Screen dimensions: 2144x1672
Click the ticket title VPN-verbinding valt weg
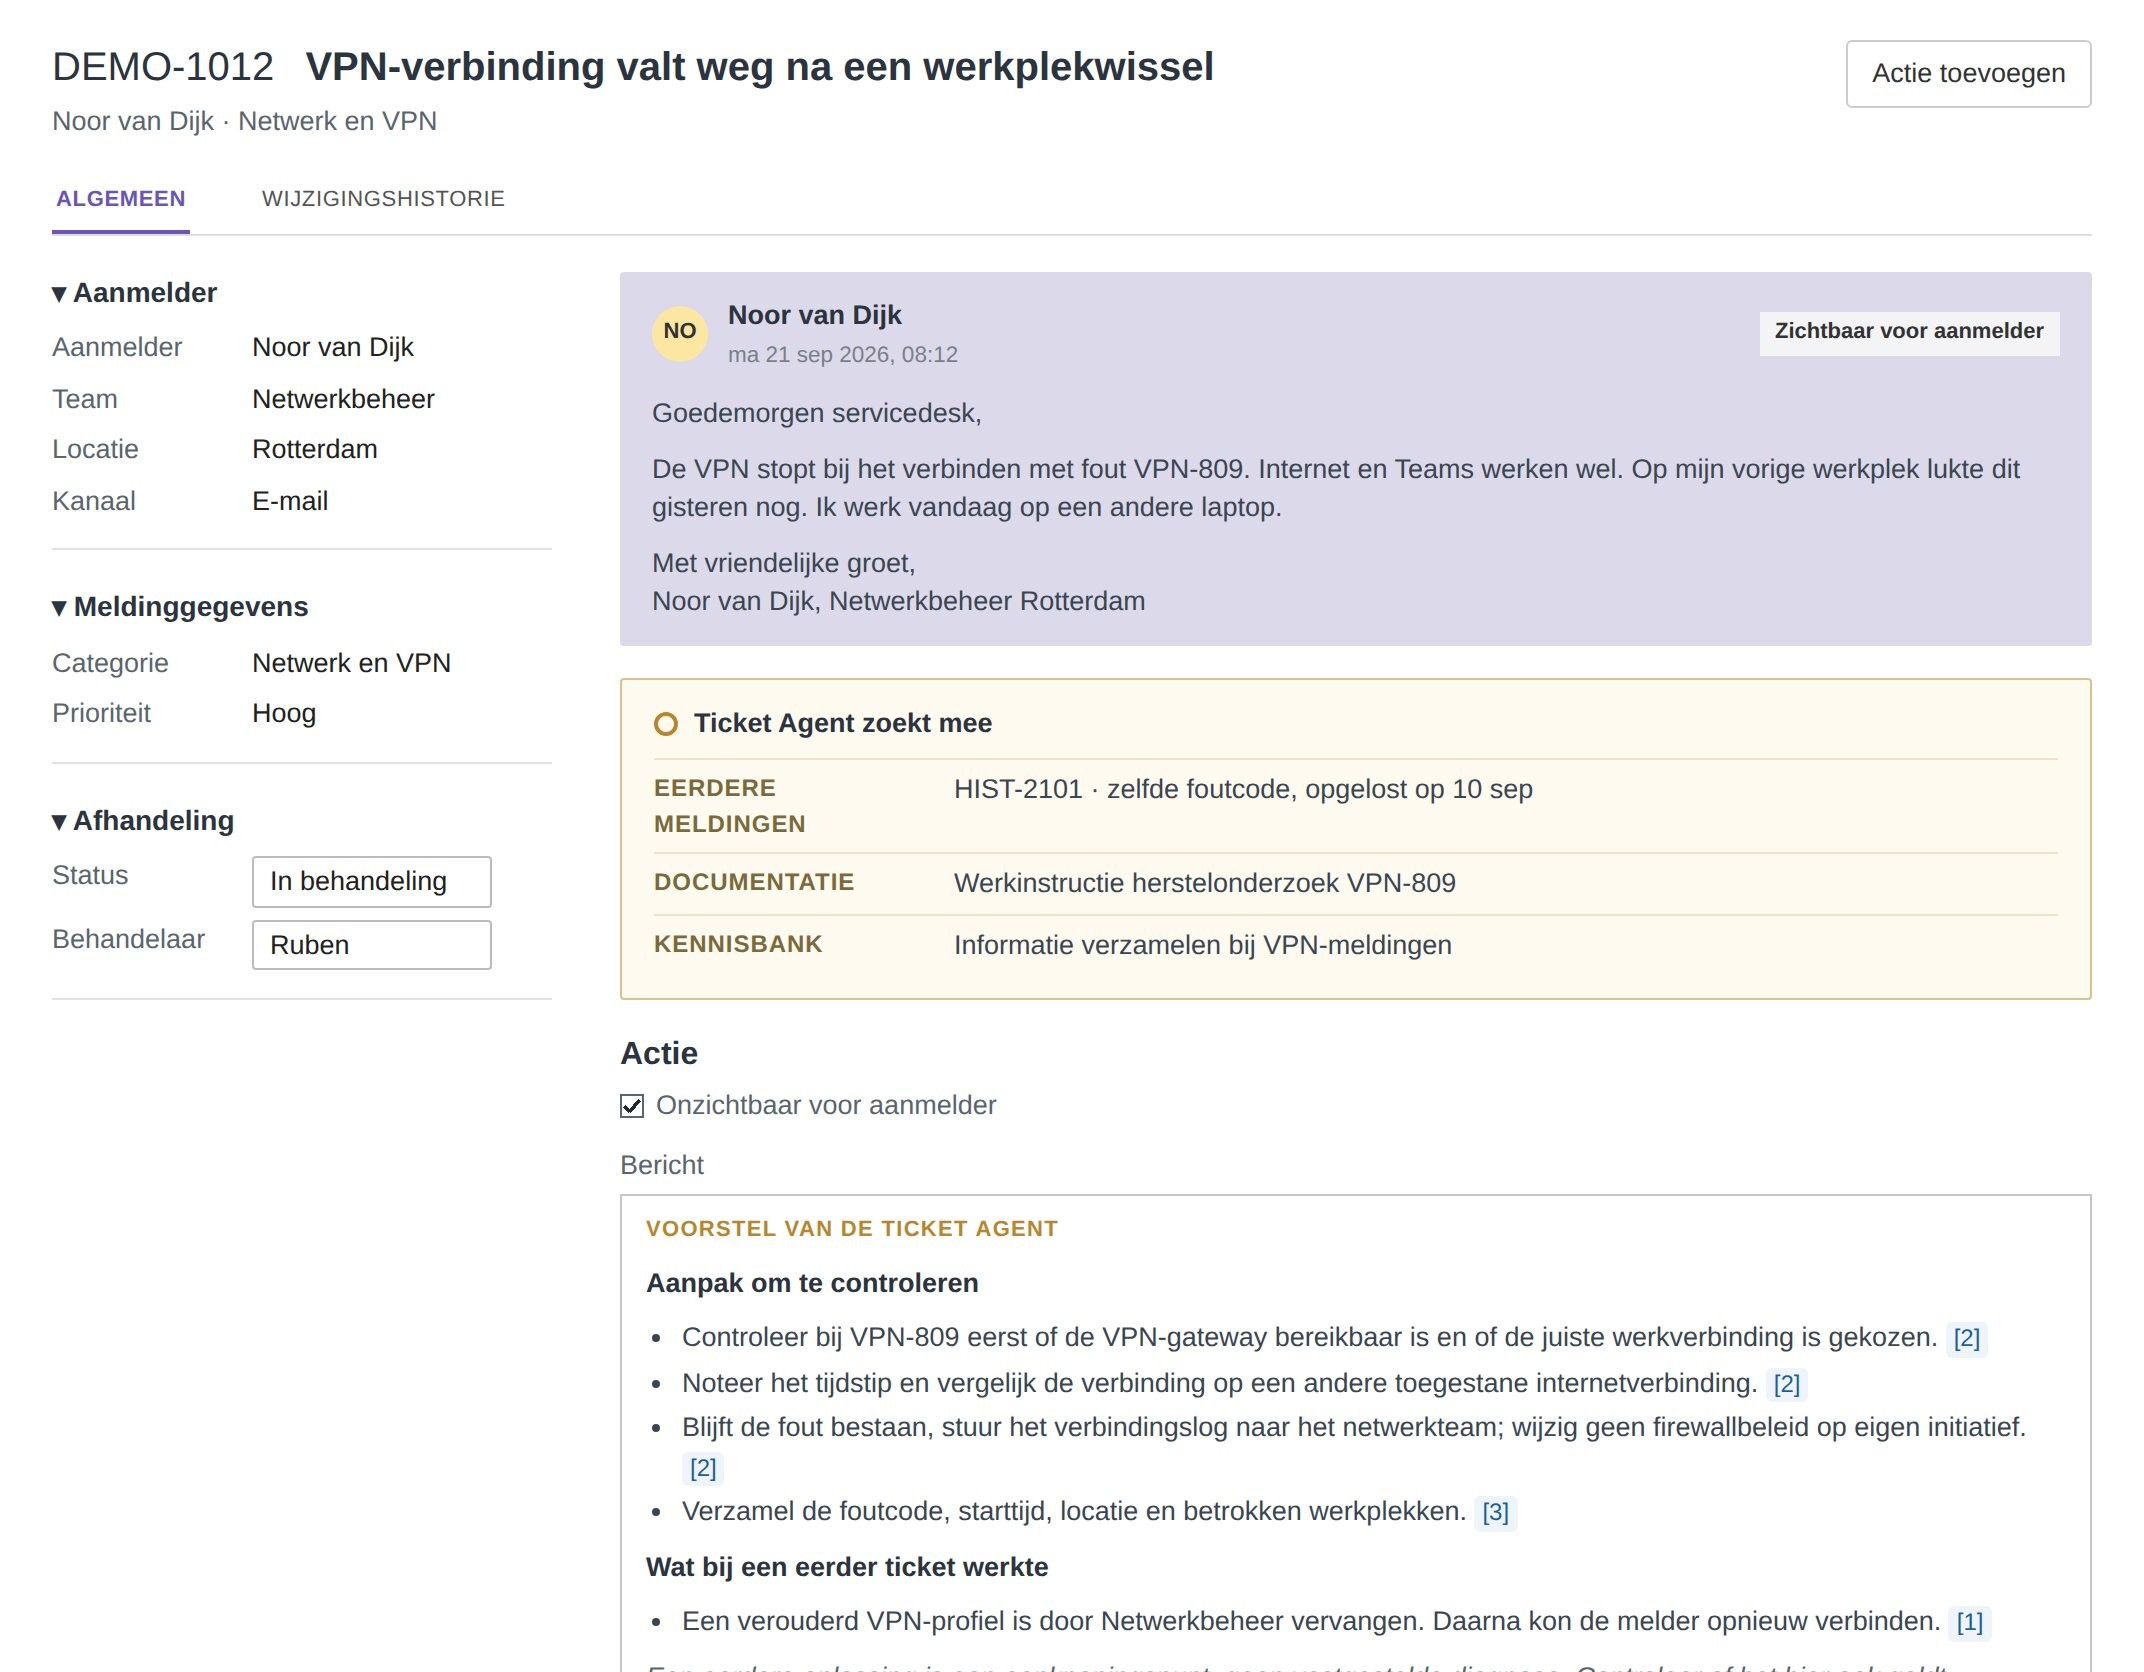pyautogui.click(x=760, y=67)
